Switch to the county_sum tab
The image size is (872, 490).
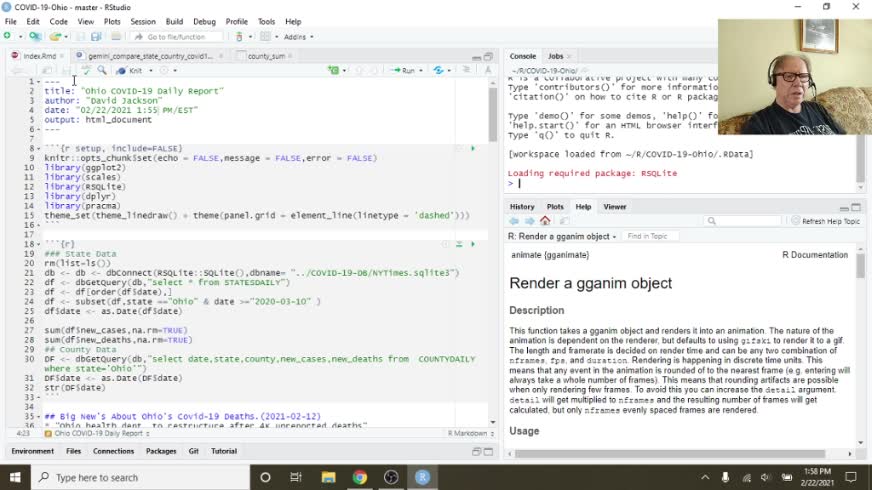coord(266,56)
